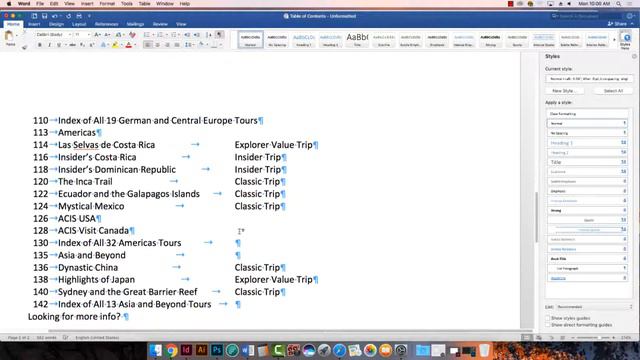Increase paragraph indent
The image size is (640, 360).
click(197, 35)
